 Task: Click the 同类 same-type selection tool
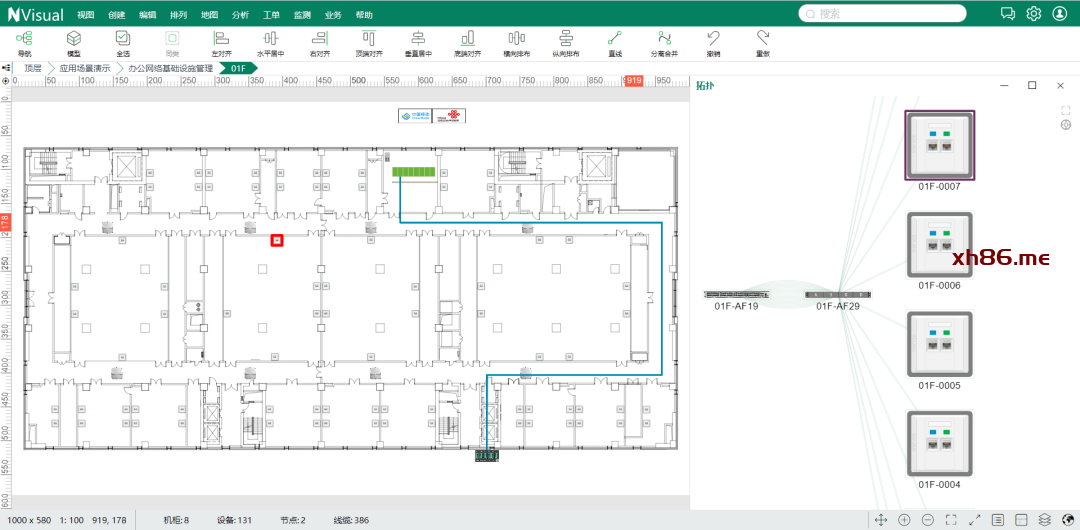[172, 43]
